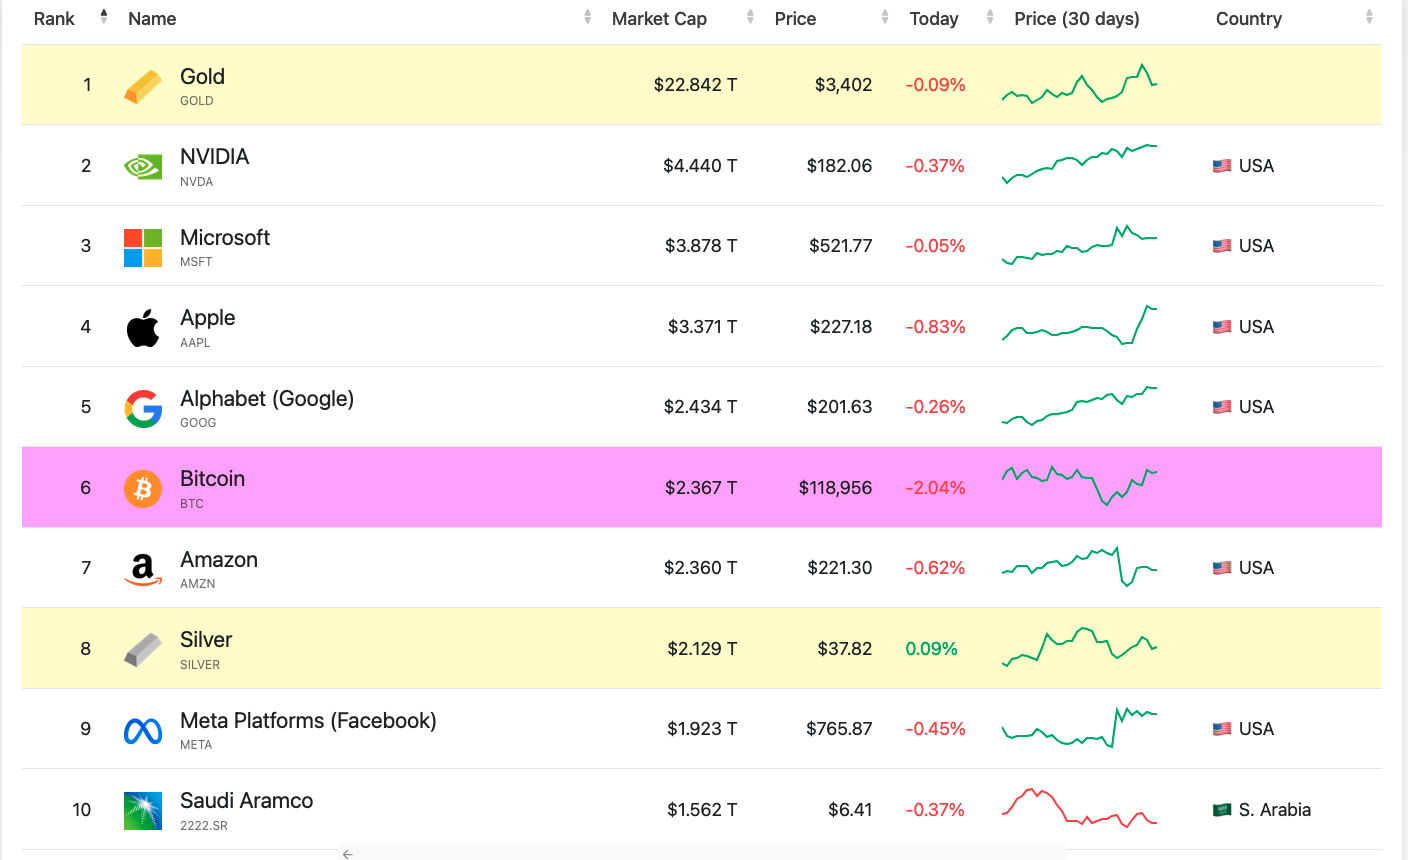The width and height of the screenshot is (1408, 860).
Task: View Gold 30-day price chart
Action: click(x=1080, y=85)
